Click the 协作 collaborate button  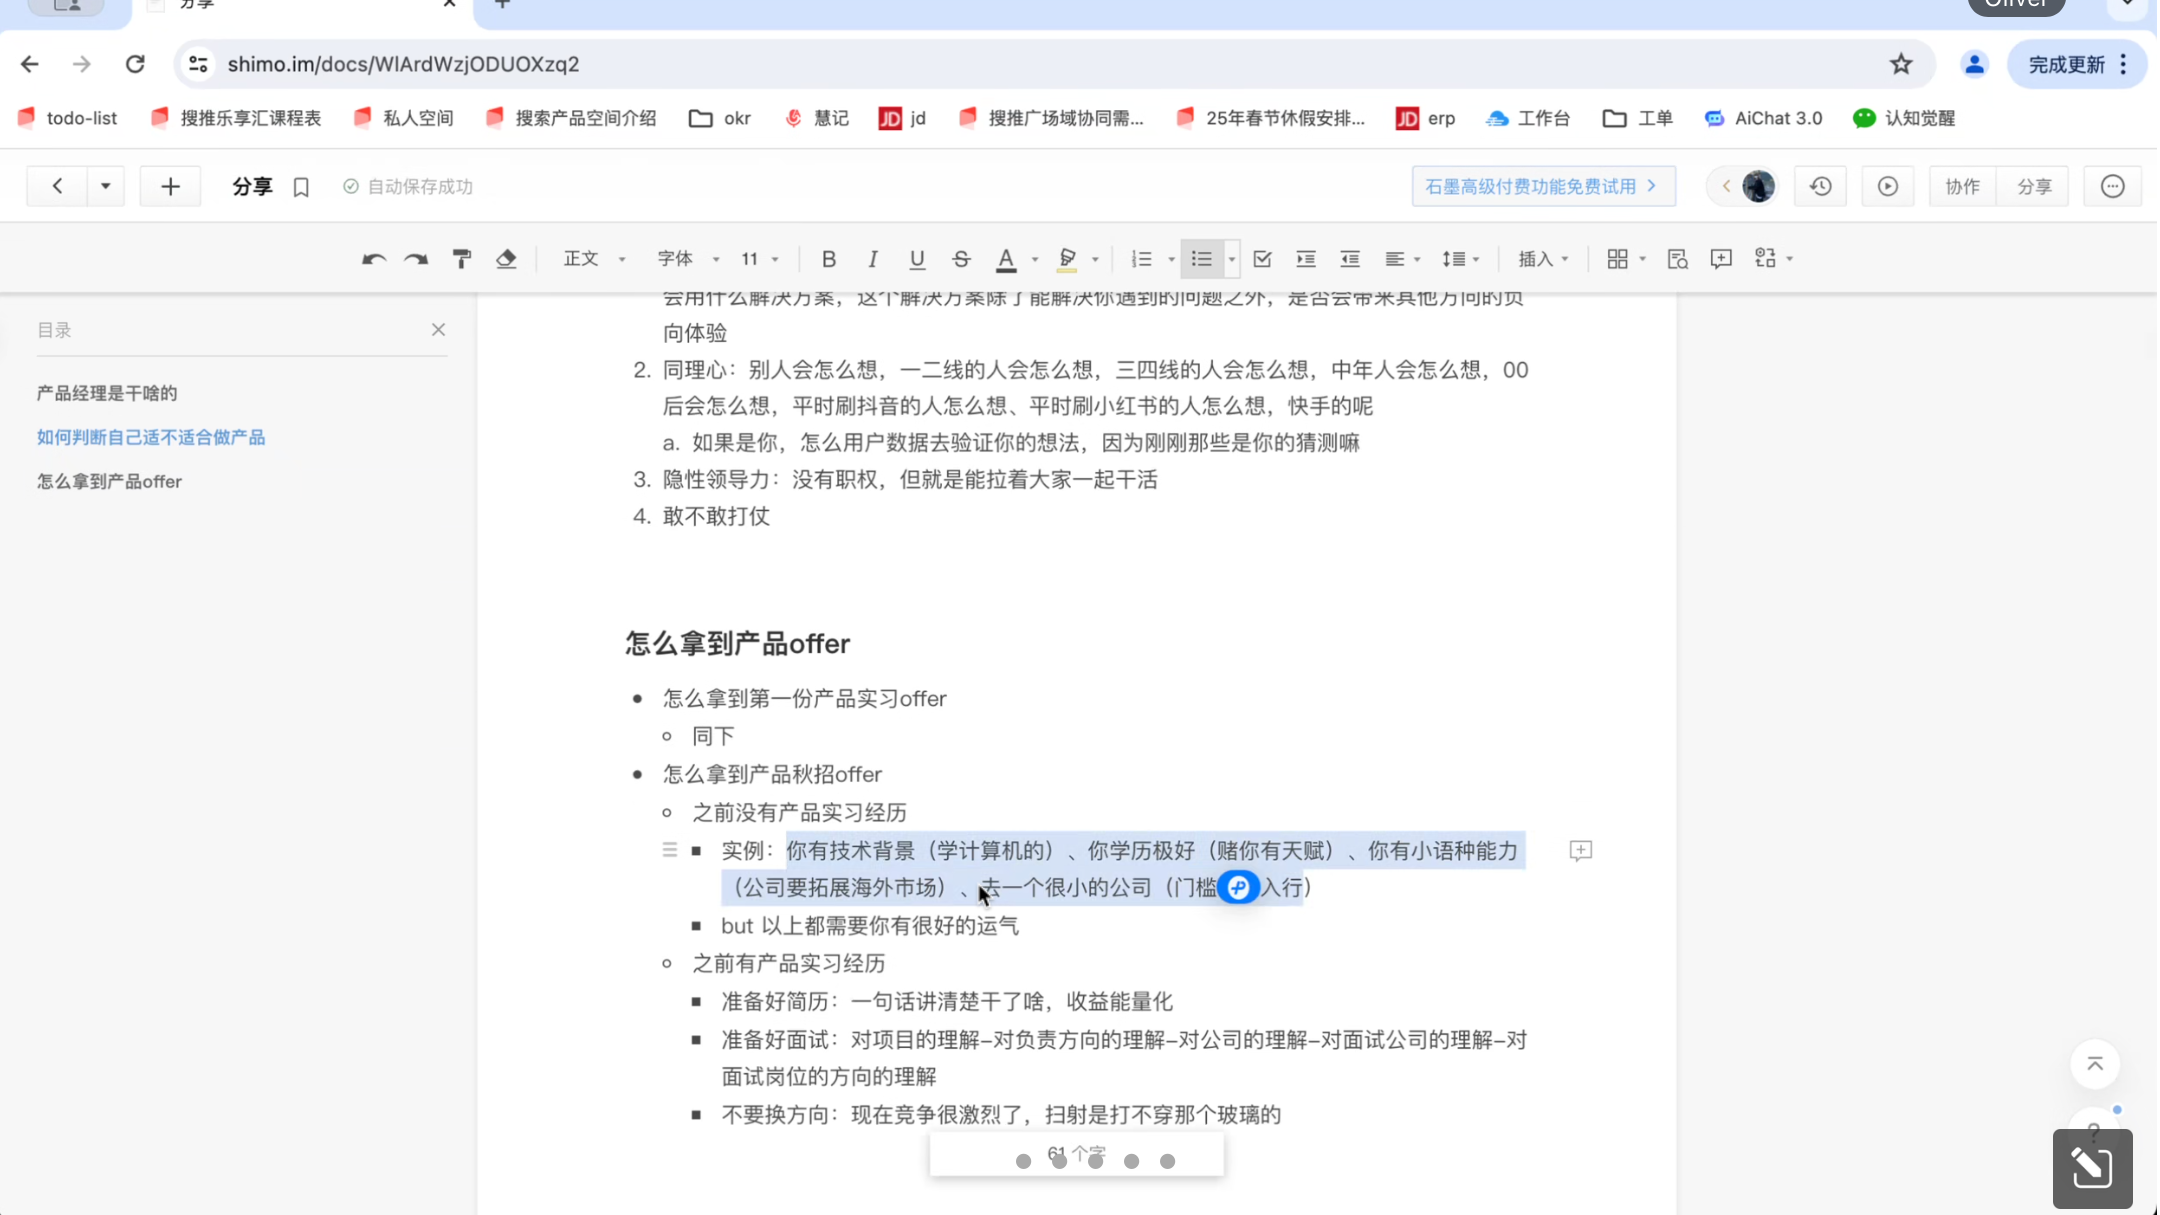coord(1961,187)
